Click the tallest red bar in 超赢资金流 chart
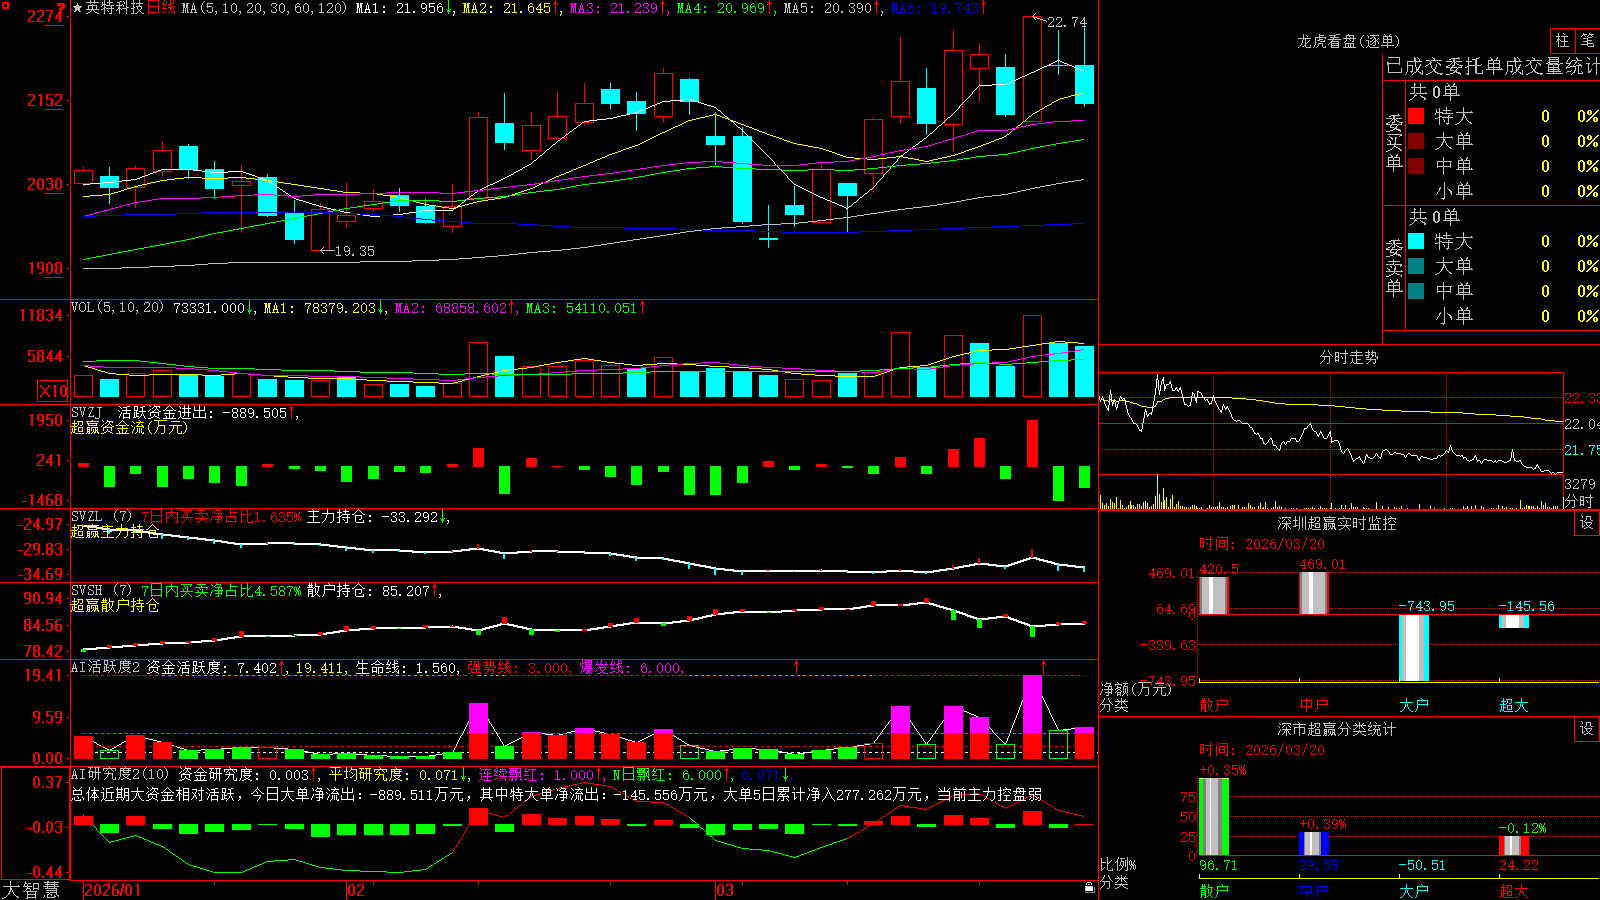The height and width of the screenshot is (900, 1600). (1032, 443)
